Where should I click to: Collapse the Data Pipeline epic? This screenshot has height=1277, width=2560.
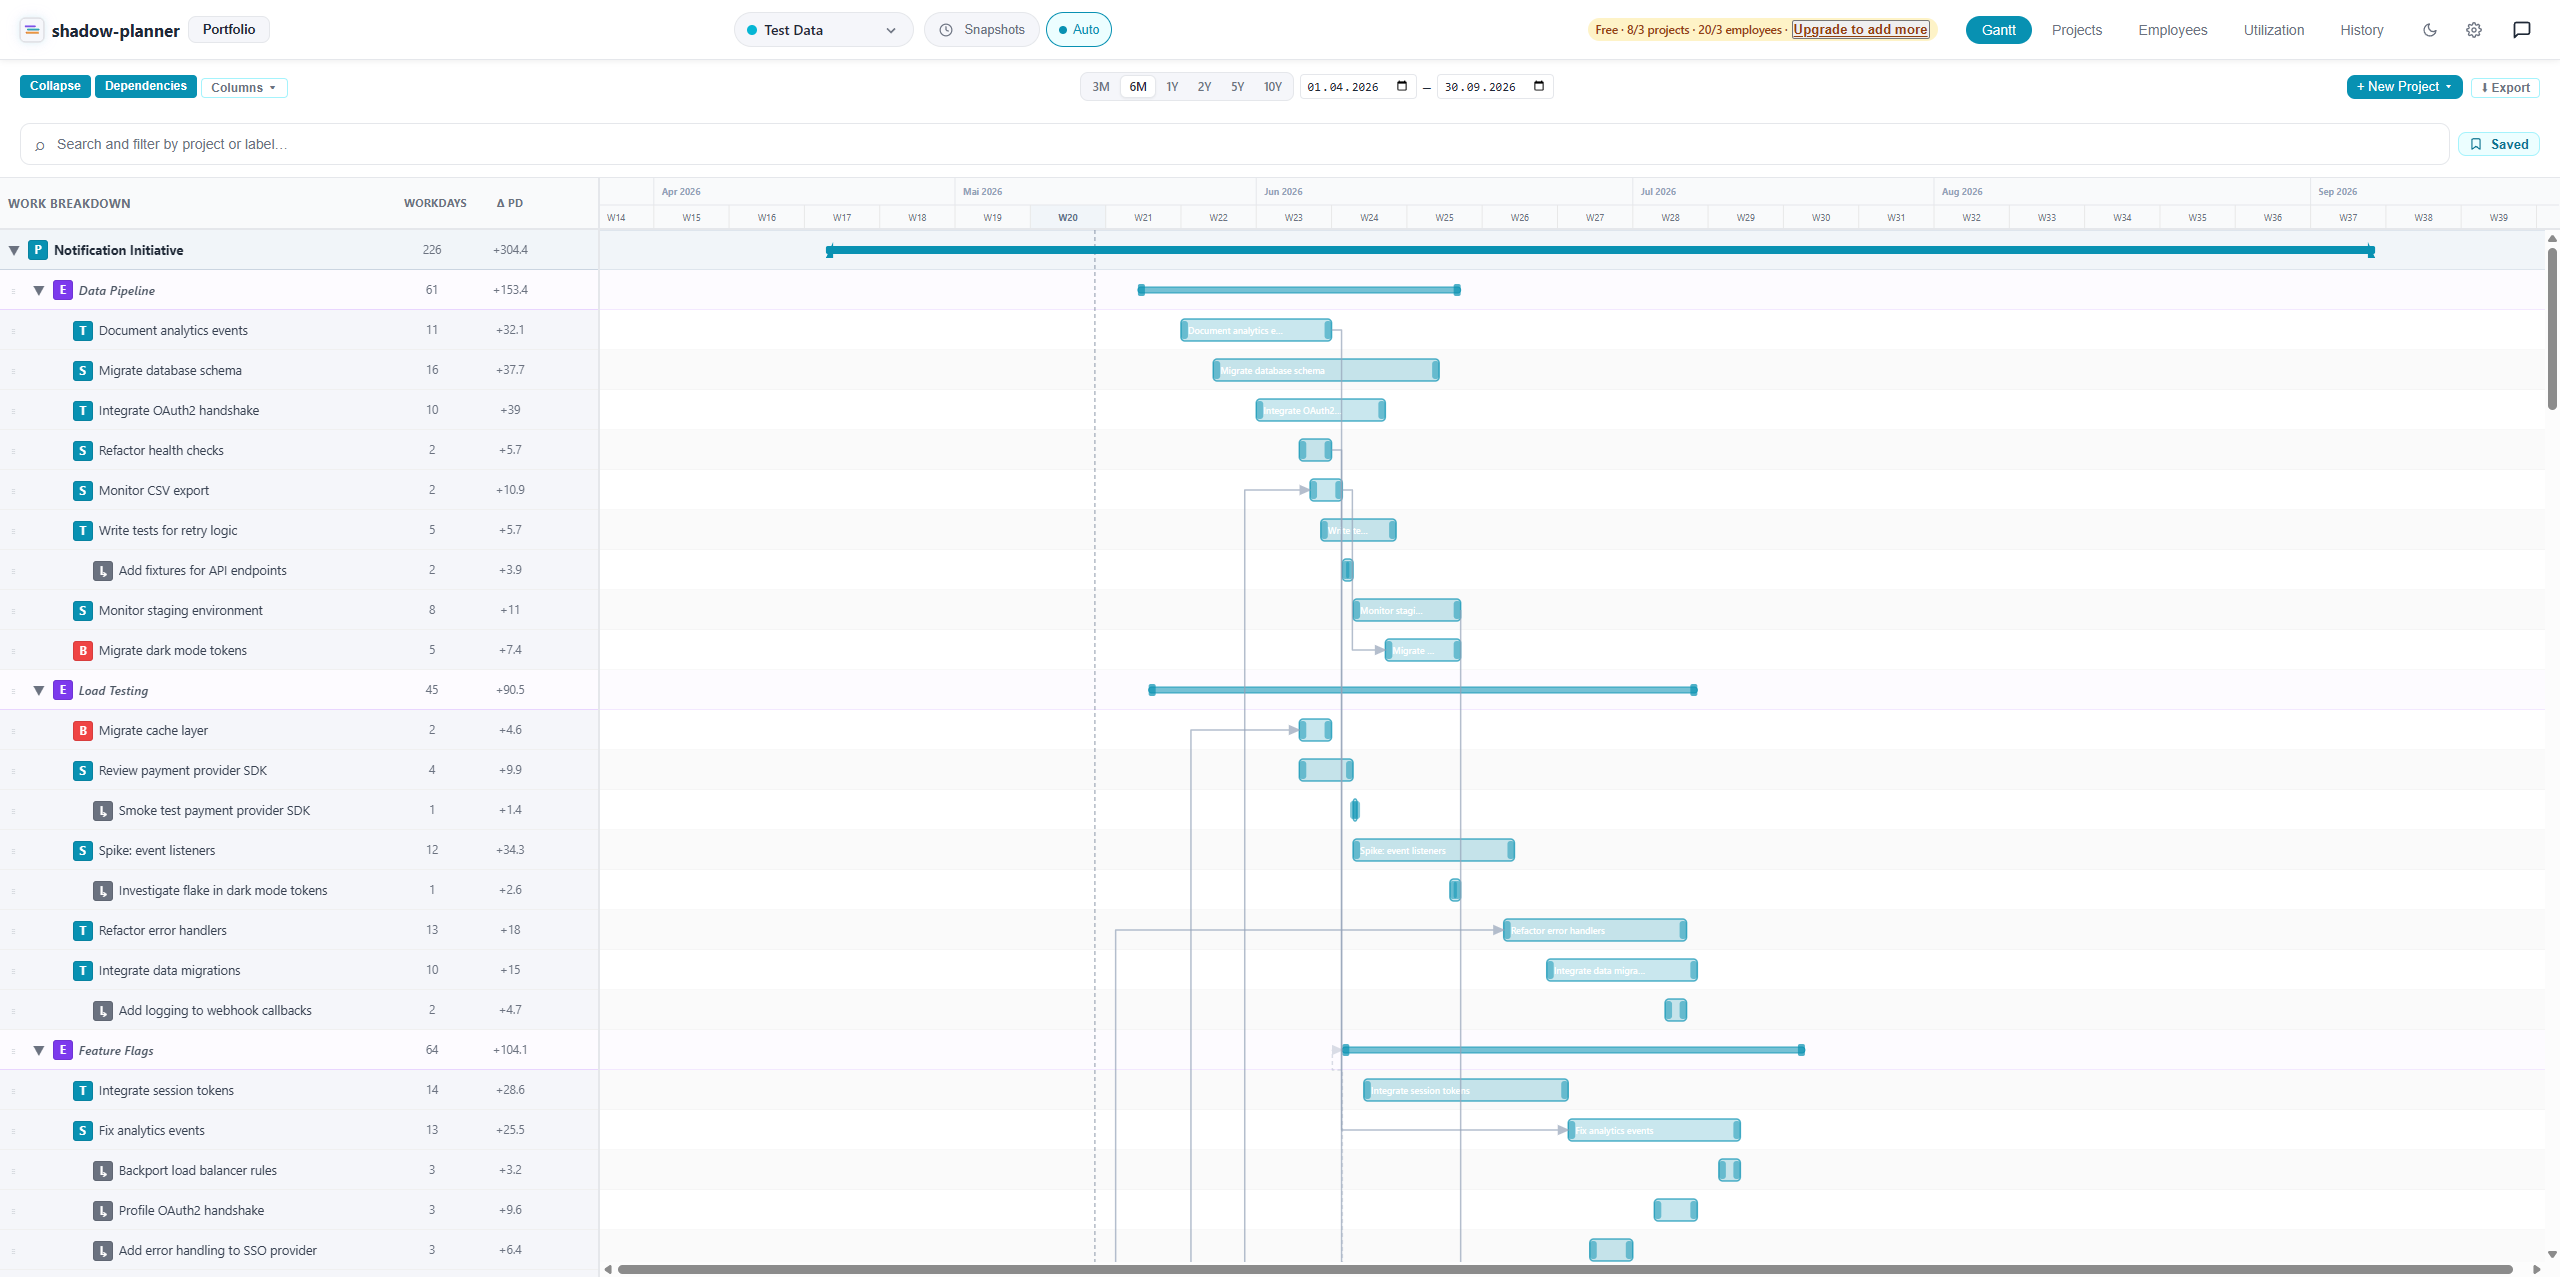click(39, 291)
